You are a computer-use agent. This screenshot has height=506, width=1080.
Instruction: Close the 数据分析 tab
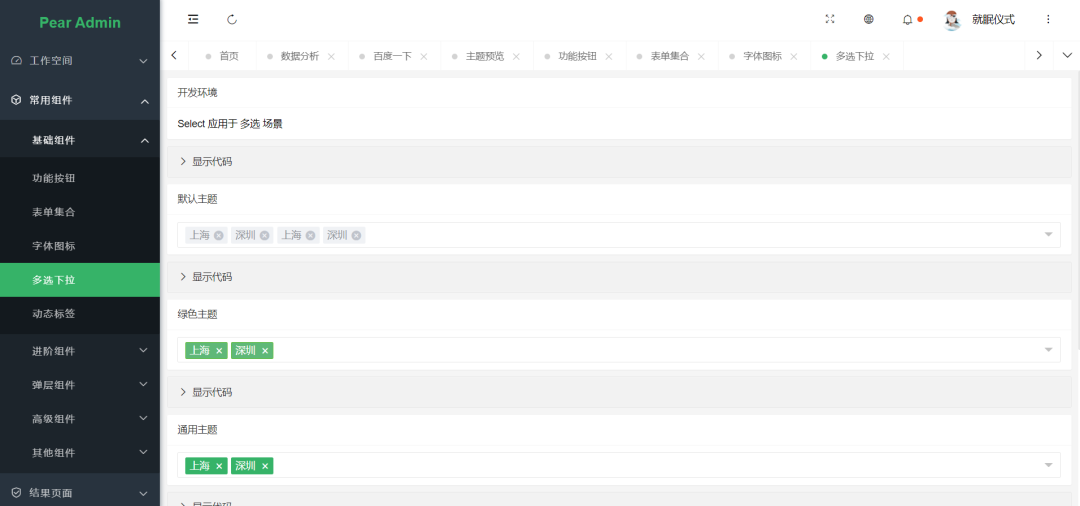pos(331,56)
